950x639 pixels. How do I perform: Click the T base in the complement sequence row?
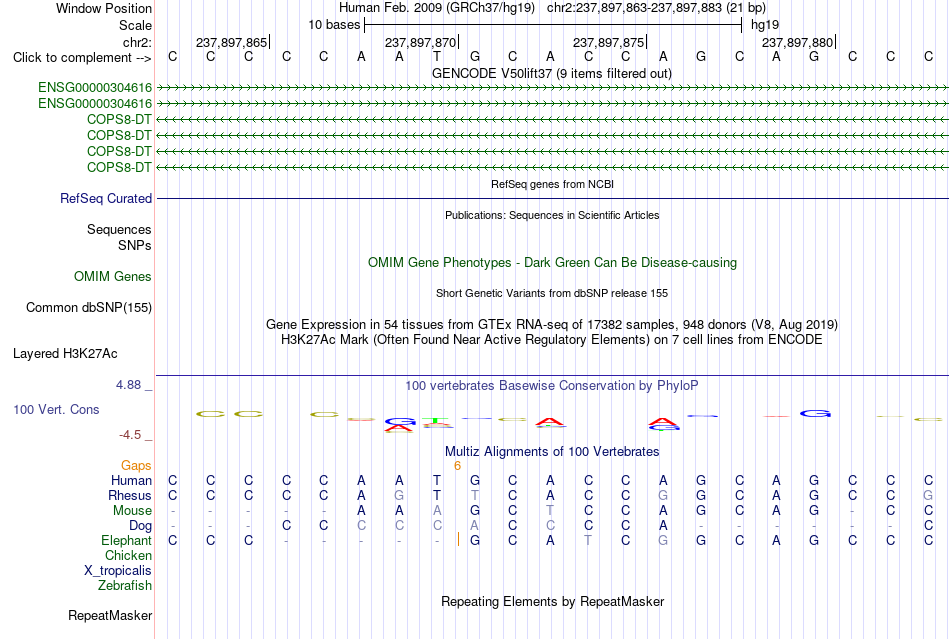(x=437, y=57)
